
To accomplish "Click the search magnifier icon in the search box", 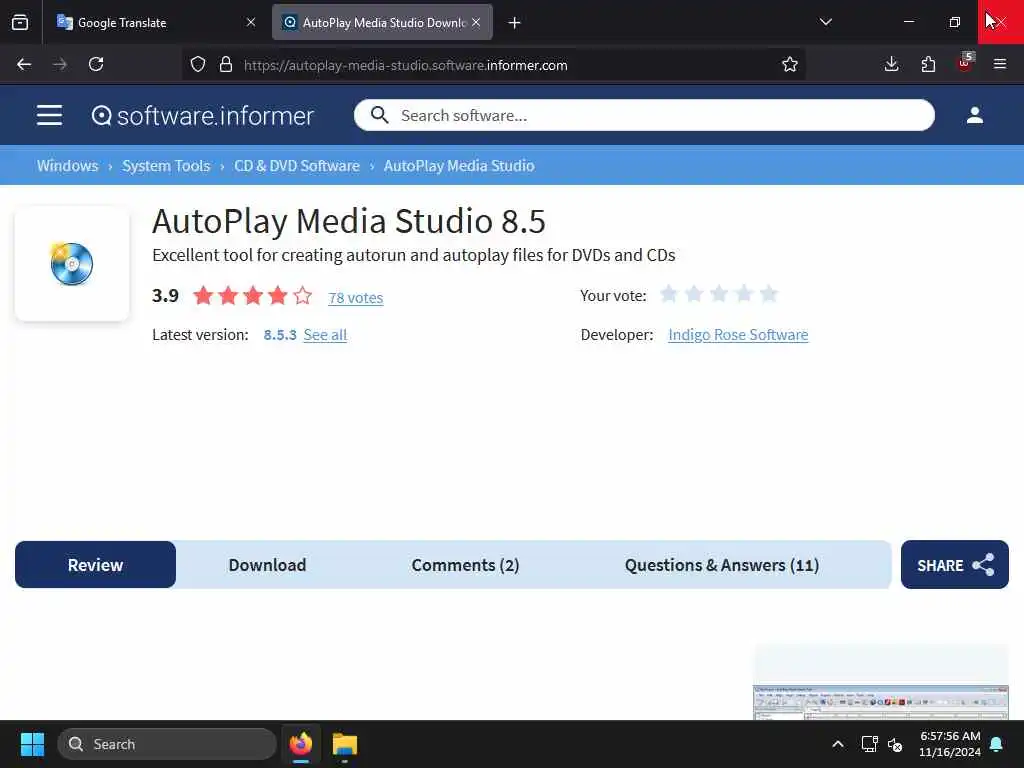I will 379,115.
